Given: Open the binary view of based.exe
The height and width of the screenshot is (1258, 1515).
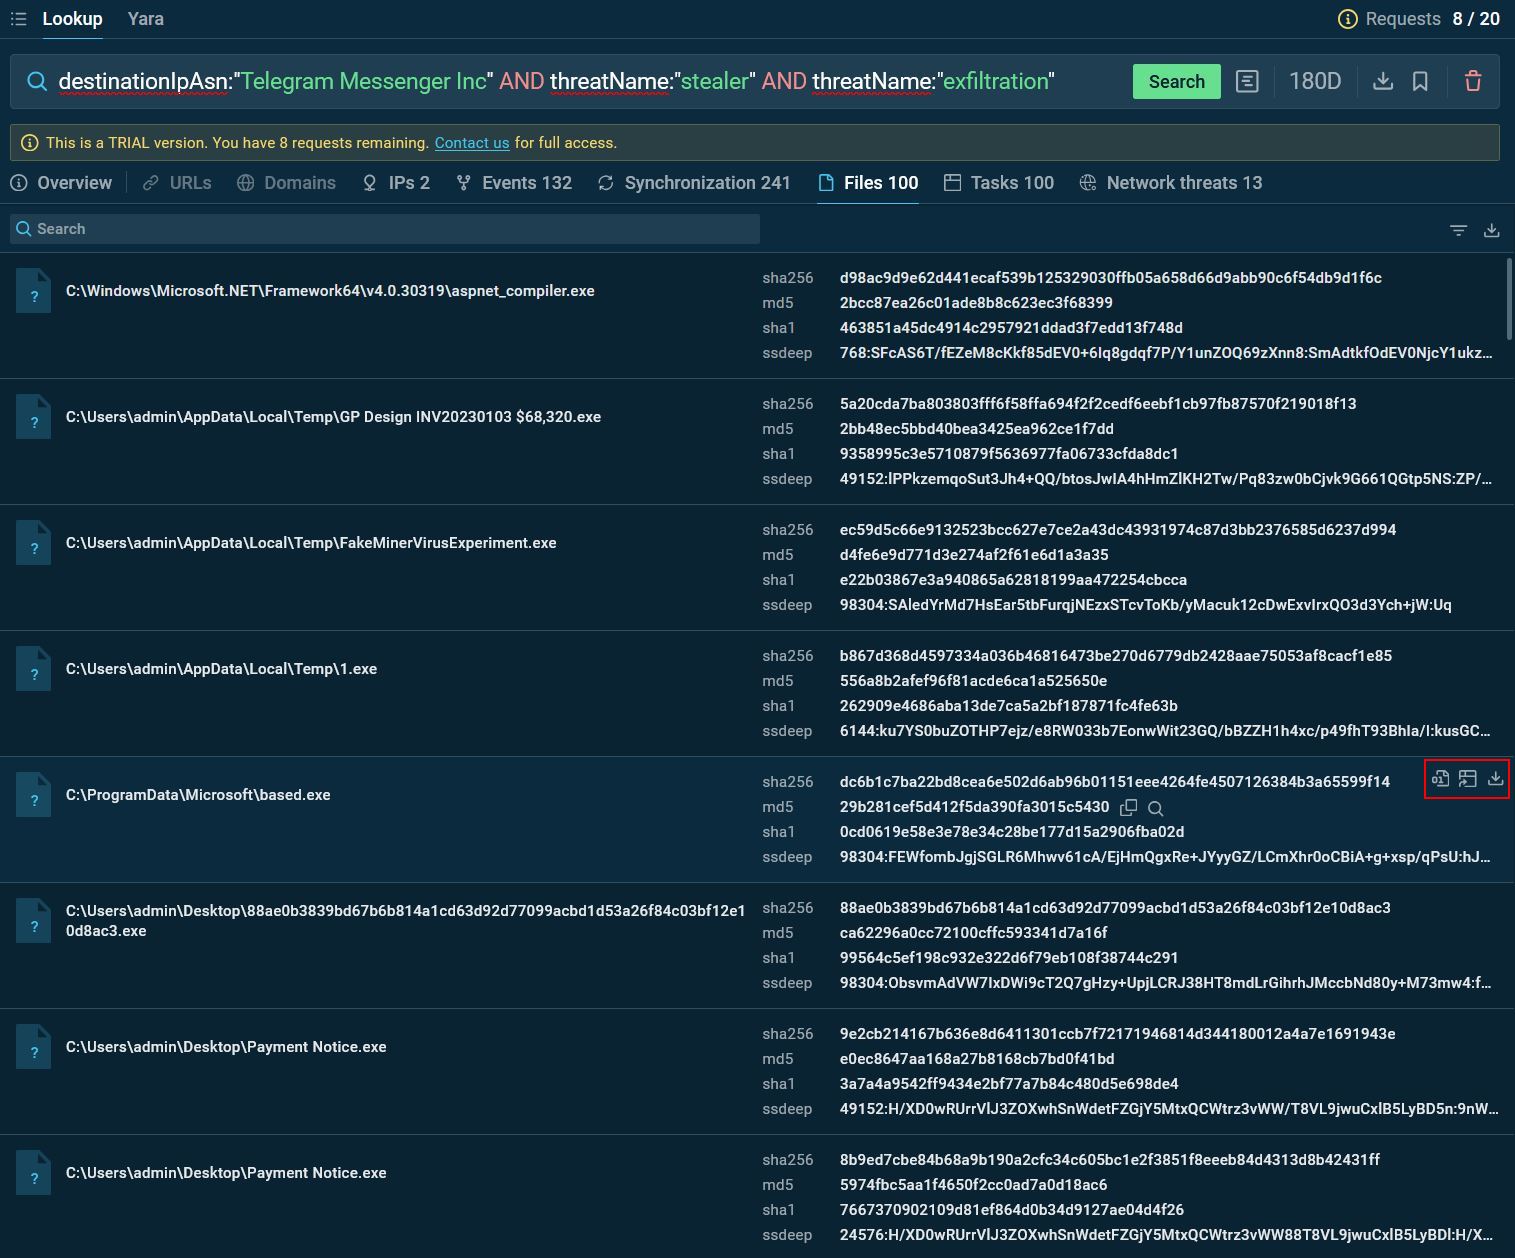Looking at the screenshot, I should click(x=1441, y=778).
